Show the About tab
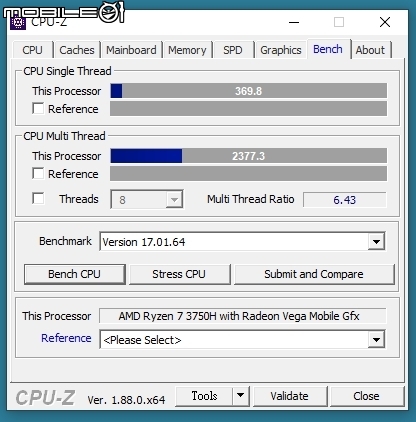This screenshot has height=422, width=416. [x=370, y=50]
